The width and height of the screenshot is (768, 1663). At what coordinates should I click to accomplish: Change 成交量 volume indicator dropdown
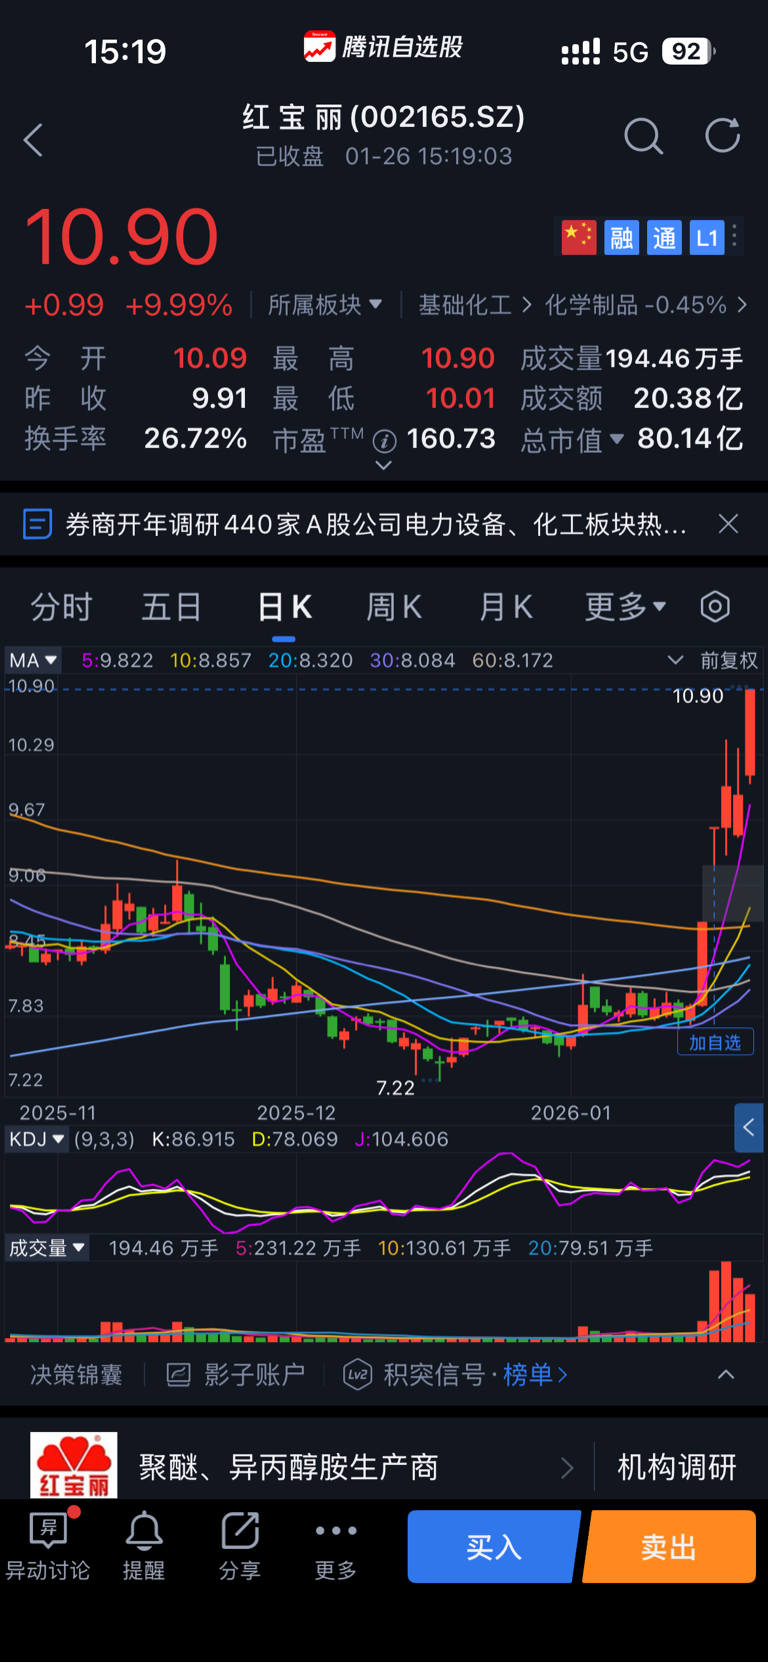[47, 1248]
